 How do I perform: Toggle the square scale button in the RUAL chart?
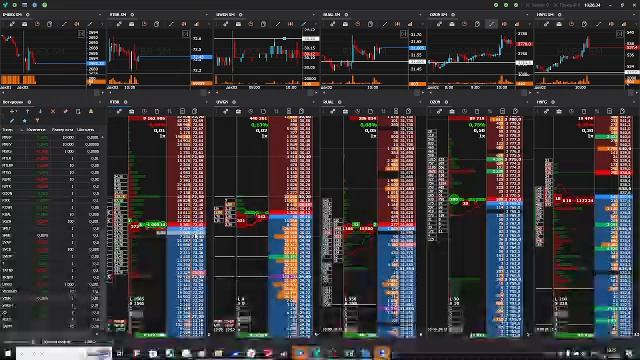(x=403, y=33)
